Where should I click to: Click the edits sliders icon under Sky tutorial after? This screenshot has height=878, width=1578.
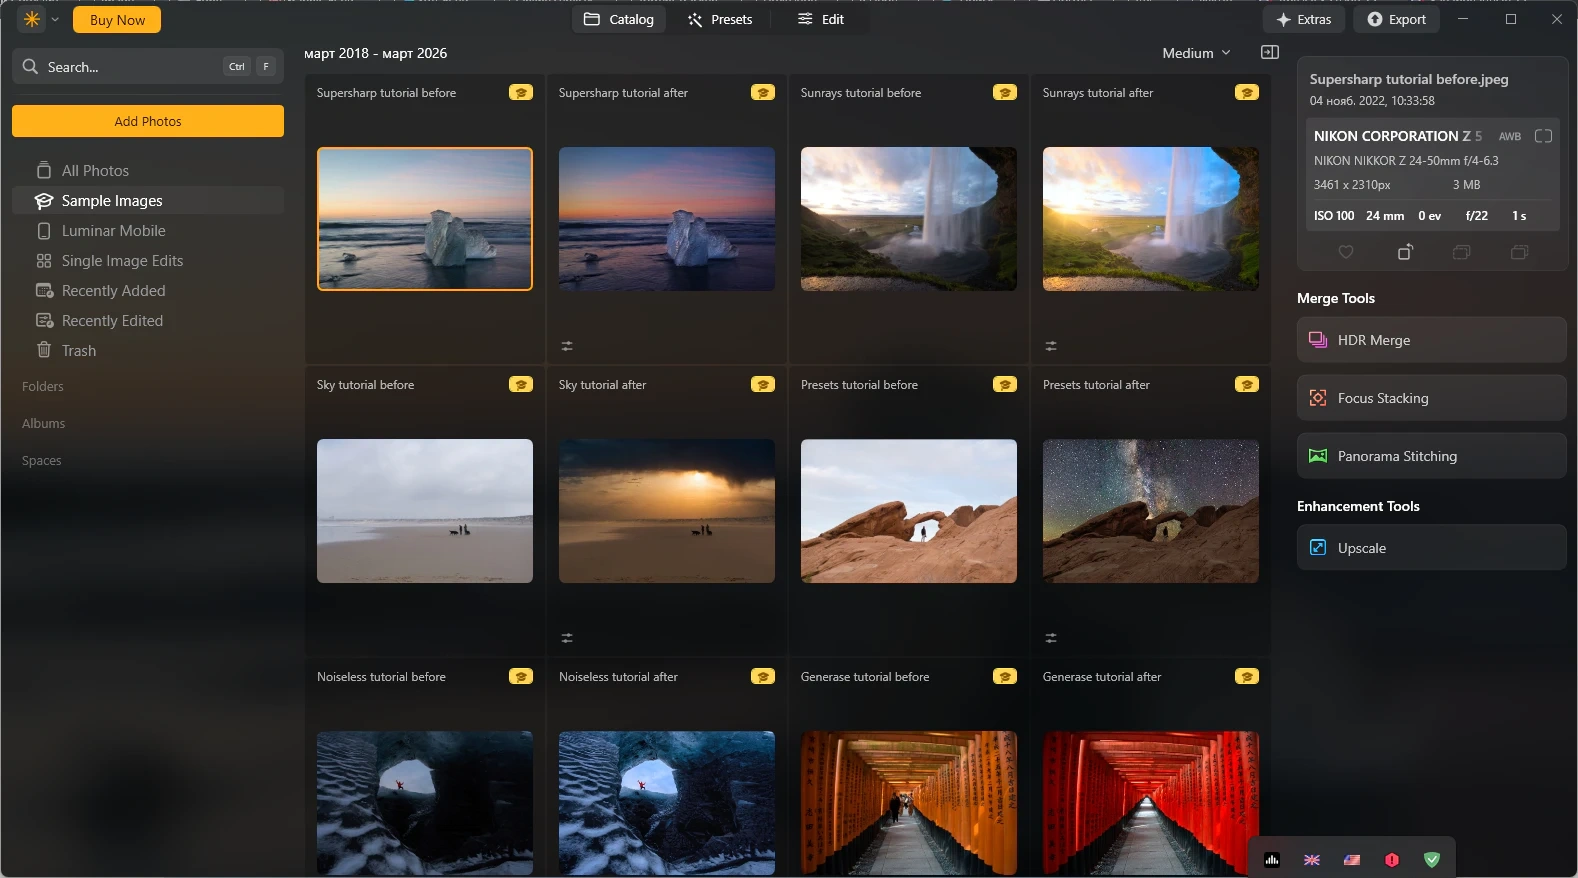tap(567, 638)
